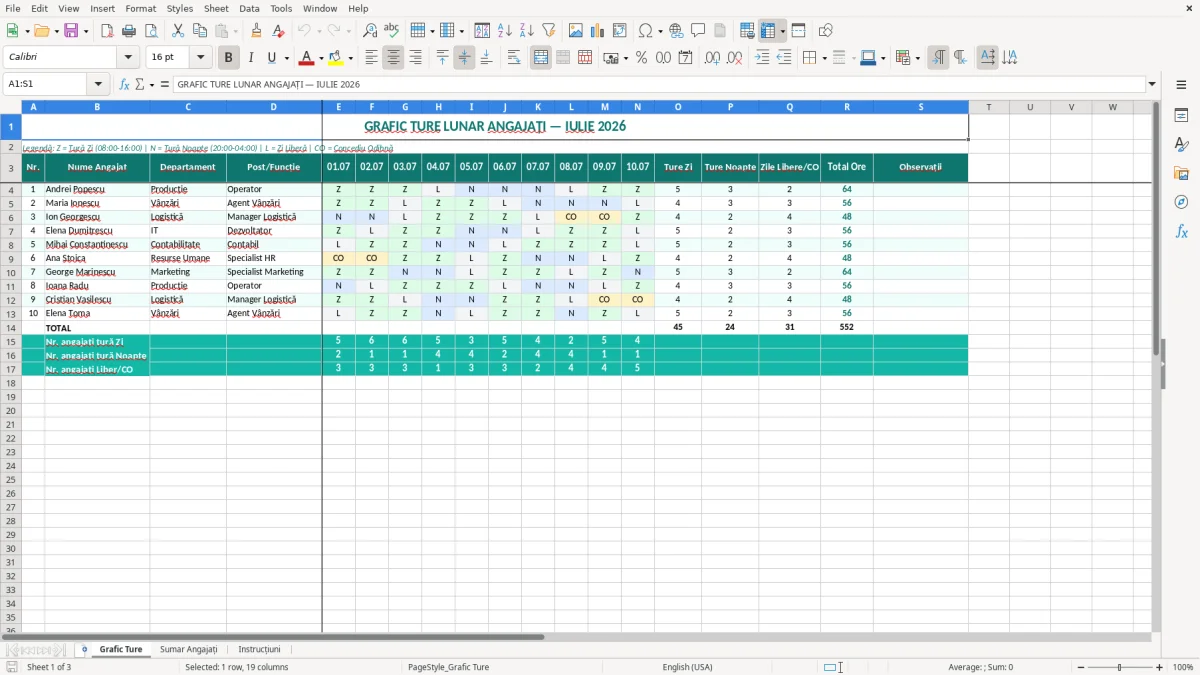Screen dimensions: 1200x675
Task: Open the sidebar Properties deck
Action: point(1181,116)
